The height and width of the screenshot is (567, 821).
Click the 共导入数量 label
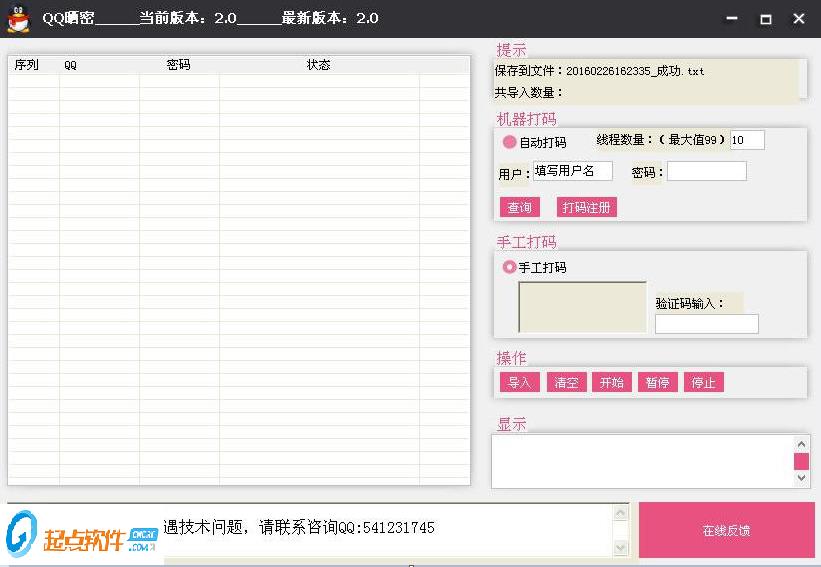tap(528, 93)
